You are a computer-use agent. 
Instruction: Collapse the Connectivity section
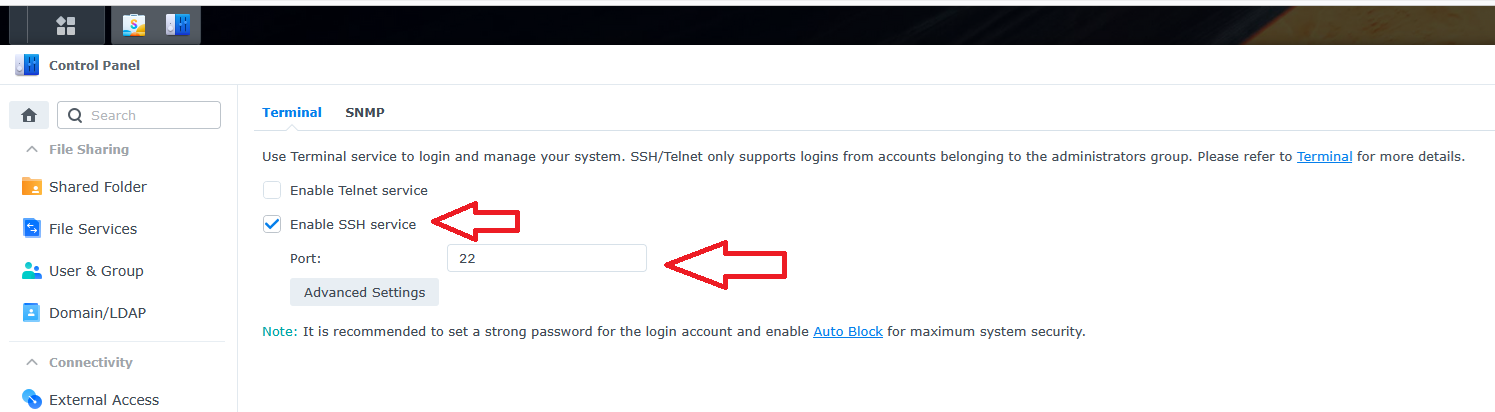click(32, 363)
